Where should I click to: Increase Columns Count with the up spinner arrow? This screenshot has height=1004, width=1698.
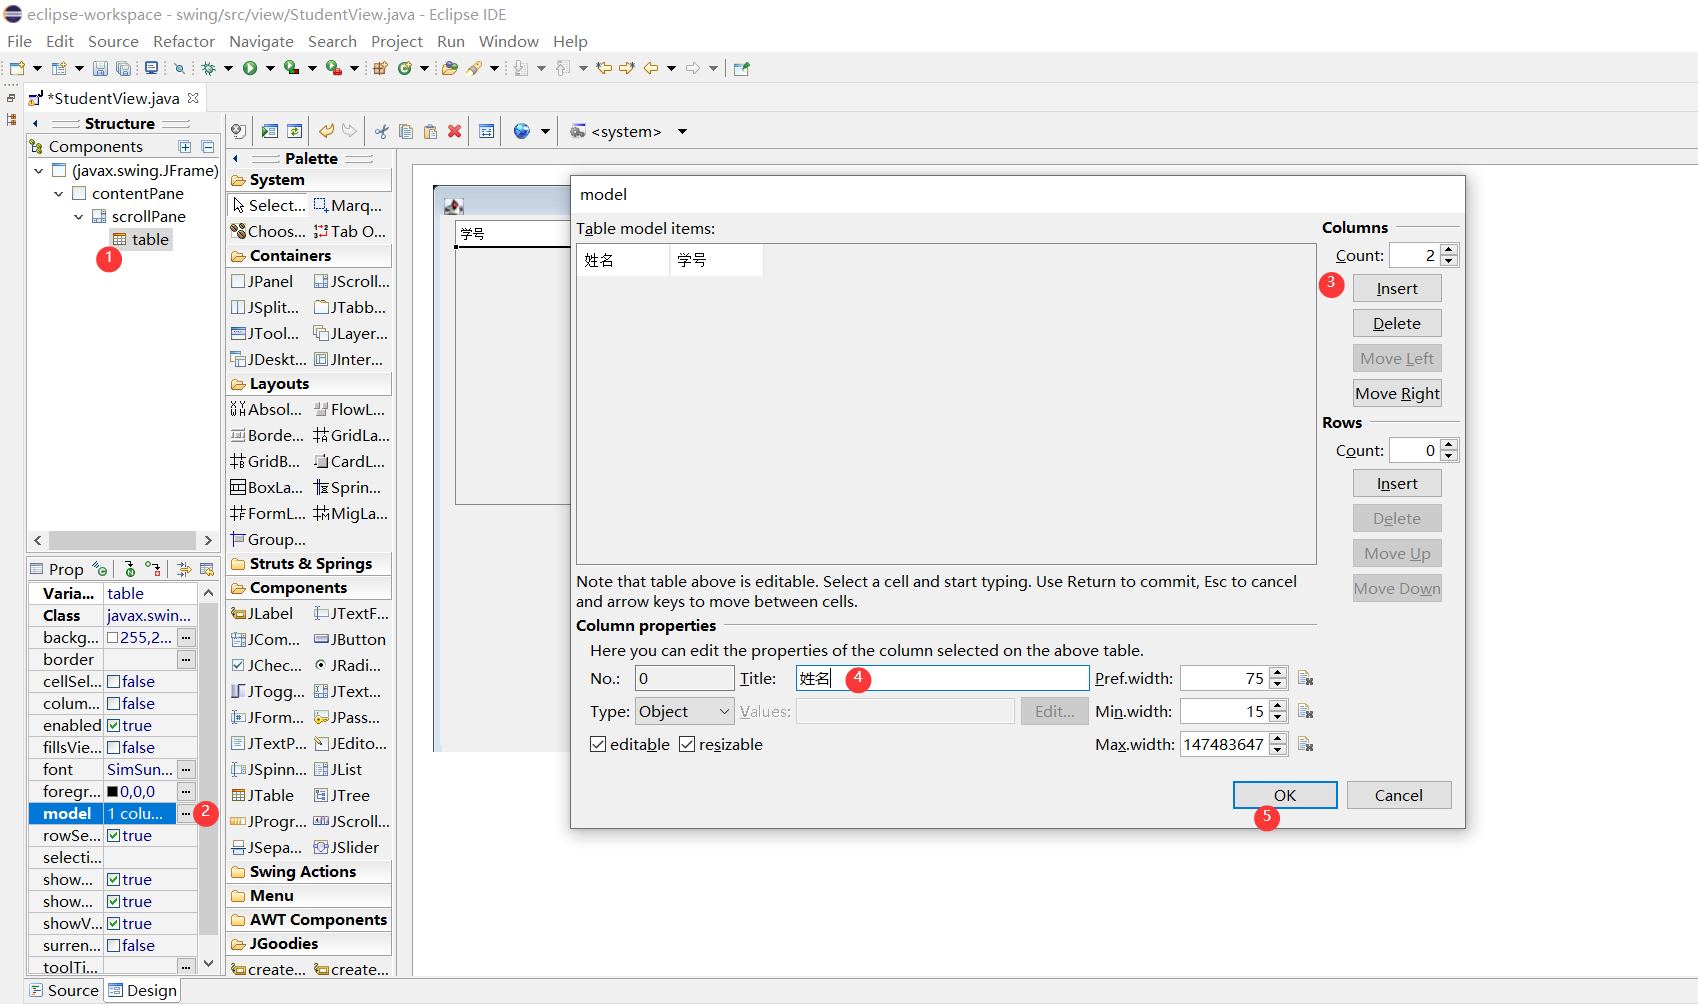pyautogui.click(x=1450, y=249)
